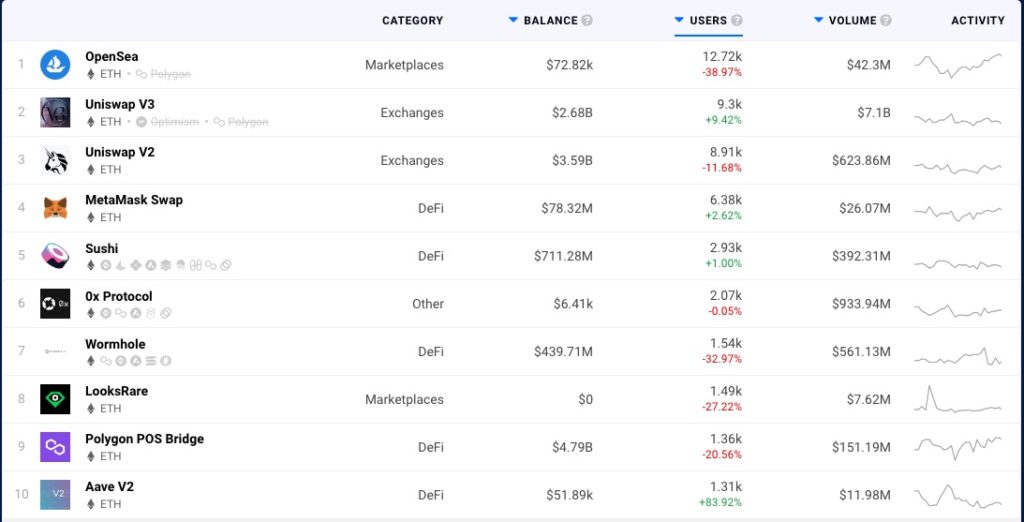Click the LooksRare eye logo

tap(55, 399)
